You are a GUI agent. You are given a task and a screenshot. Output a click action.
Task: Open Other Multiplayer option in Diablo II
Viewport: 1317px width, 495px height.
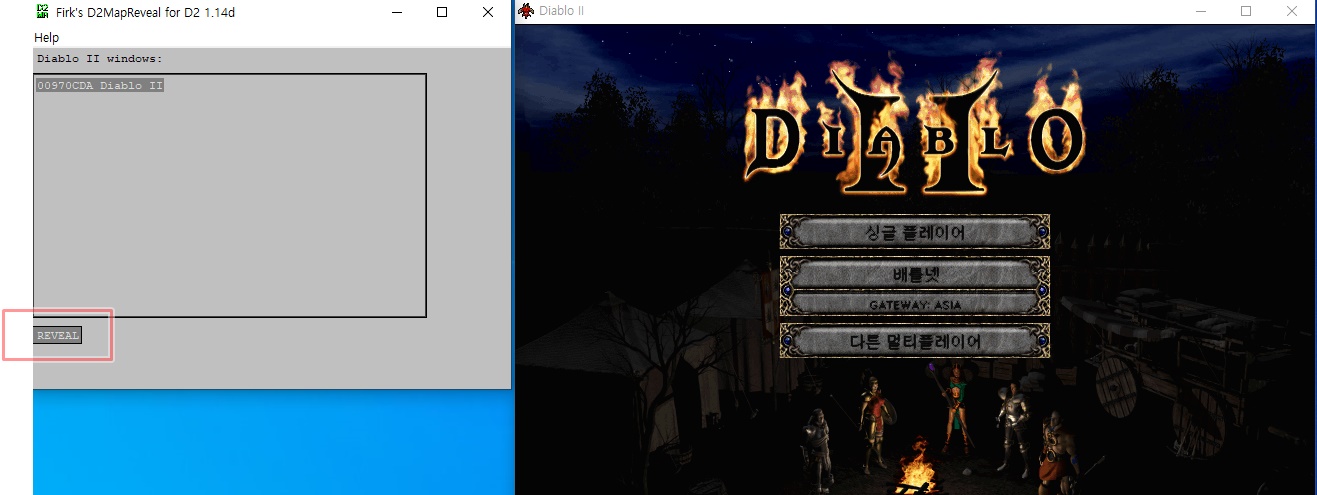[914, 341]
